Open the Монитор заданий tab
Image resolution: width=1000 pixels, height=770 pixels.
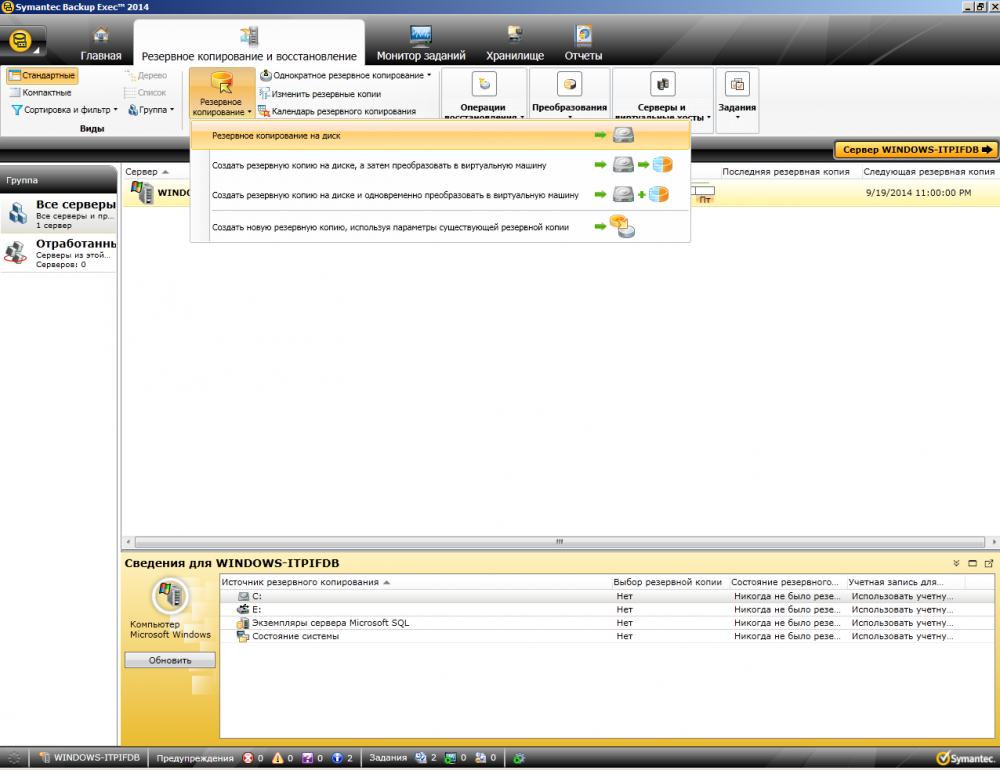421,43
